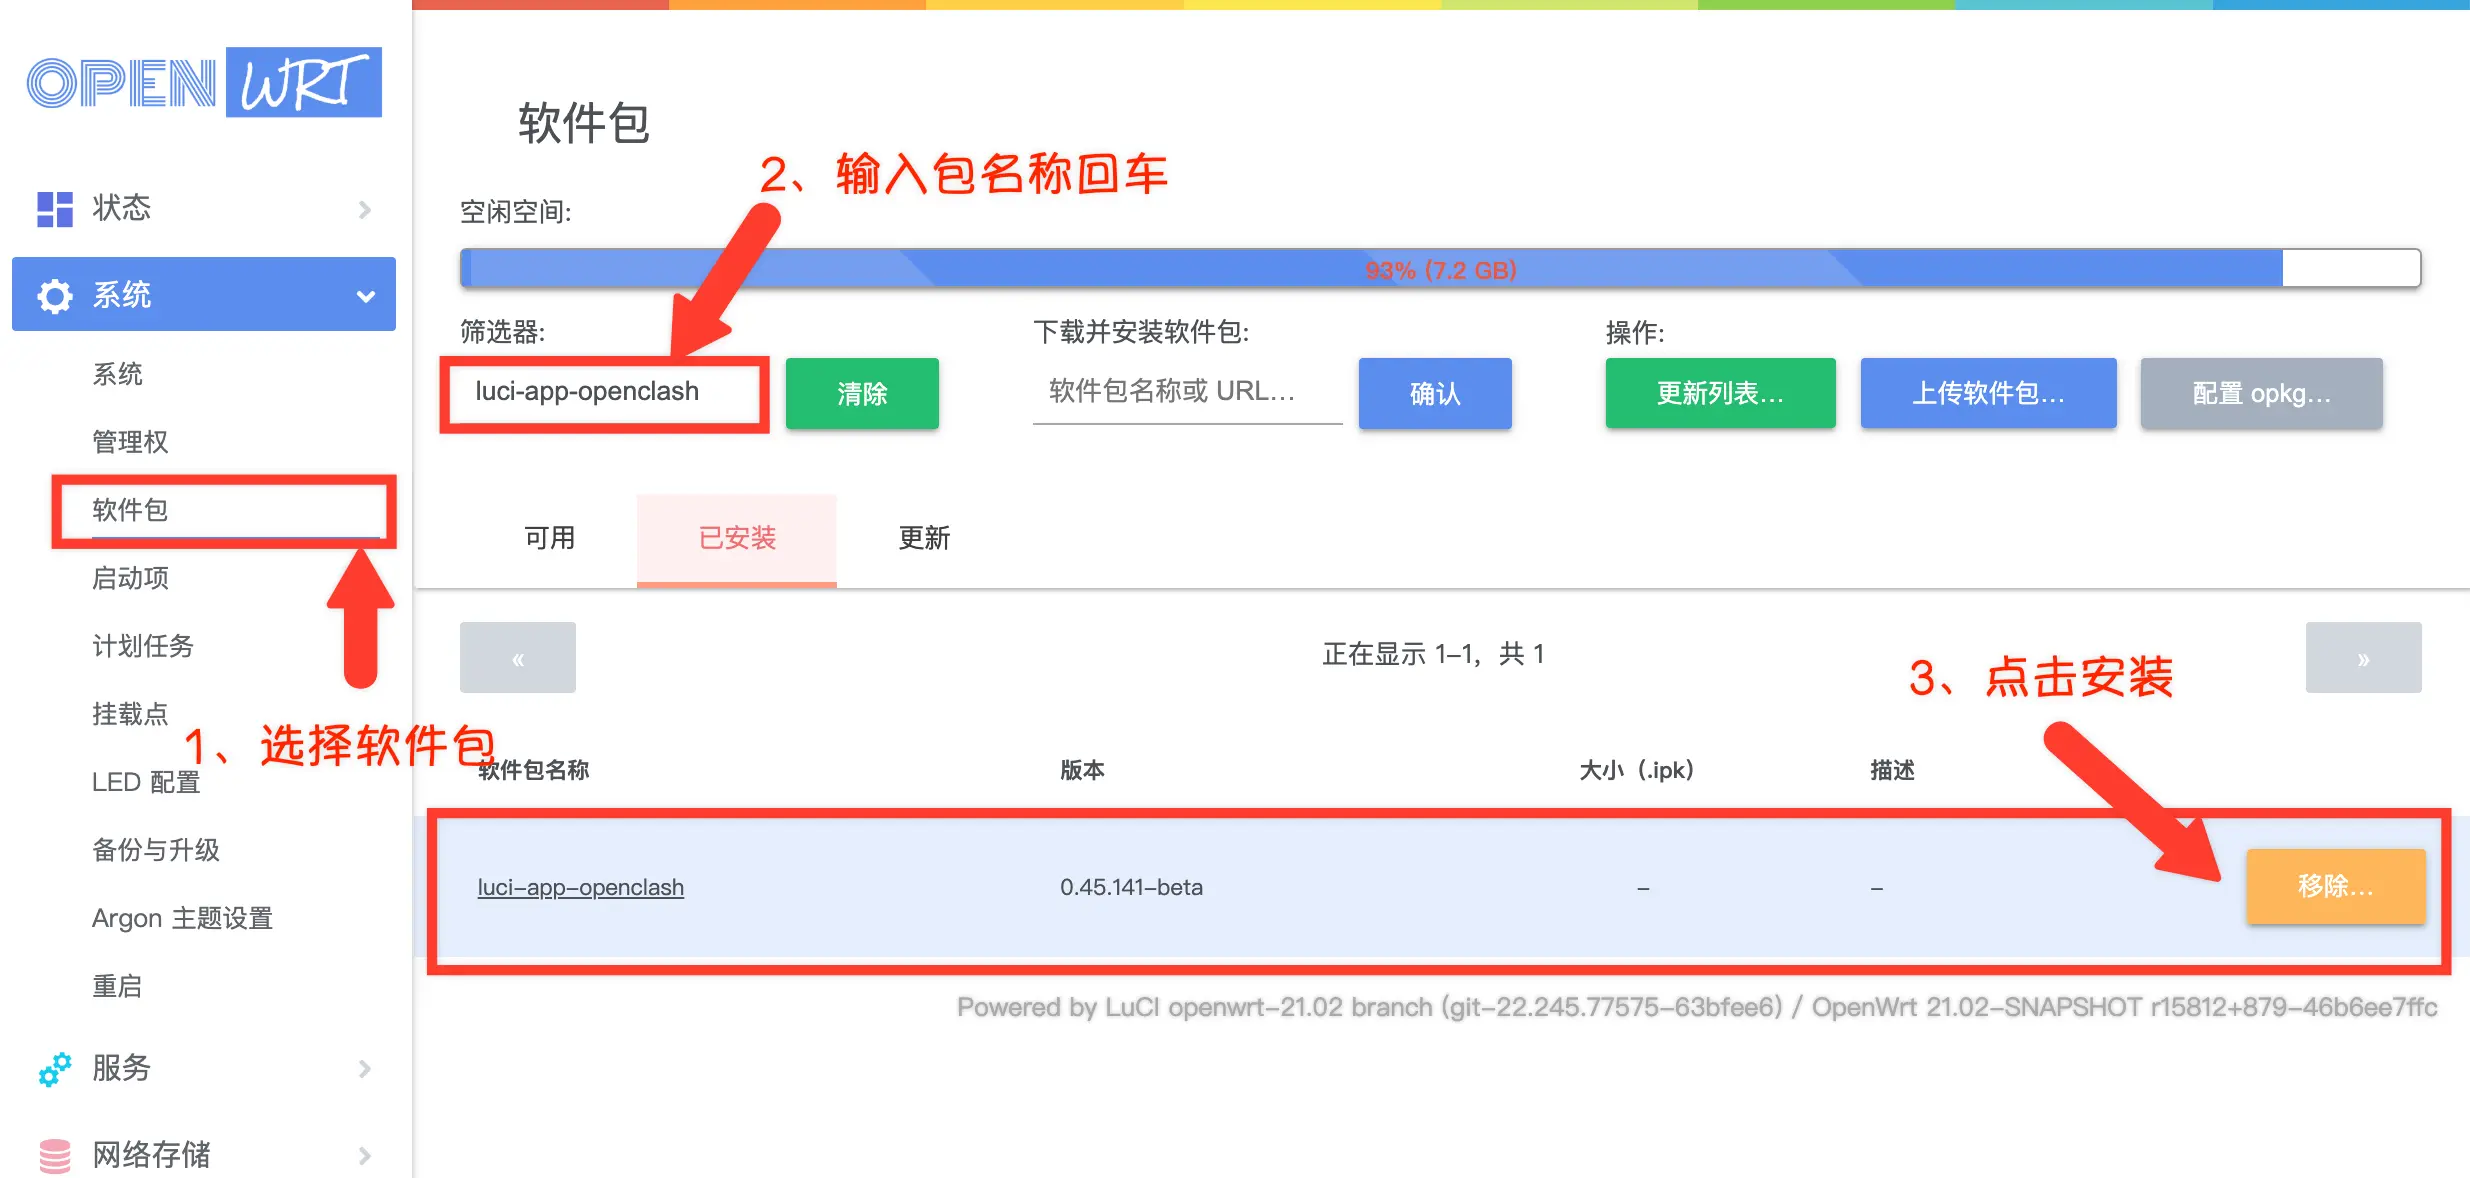This screenshot has height=1178, width=2470.
Task: Click the 确认 button to install package
Action: (x=1435, y=393)
